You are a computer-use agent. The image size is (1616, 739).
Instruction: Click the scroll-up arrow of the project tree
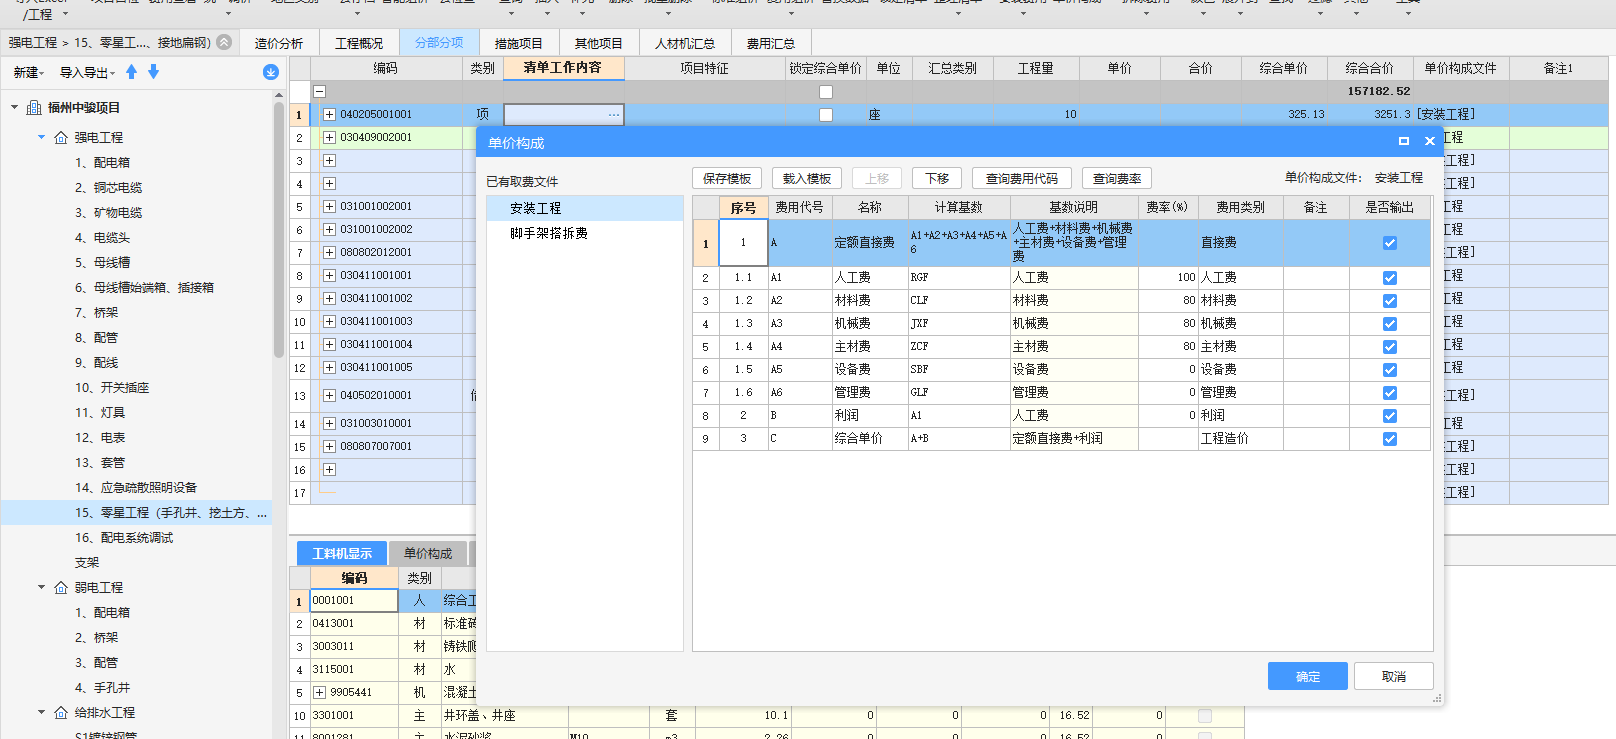(278, 95)
